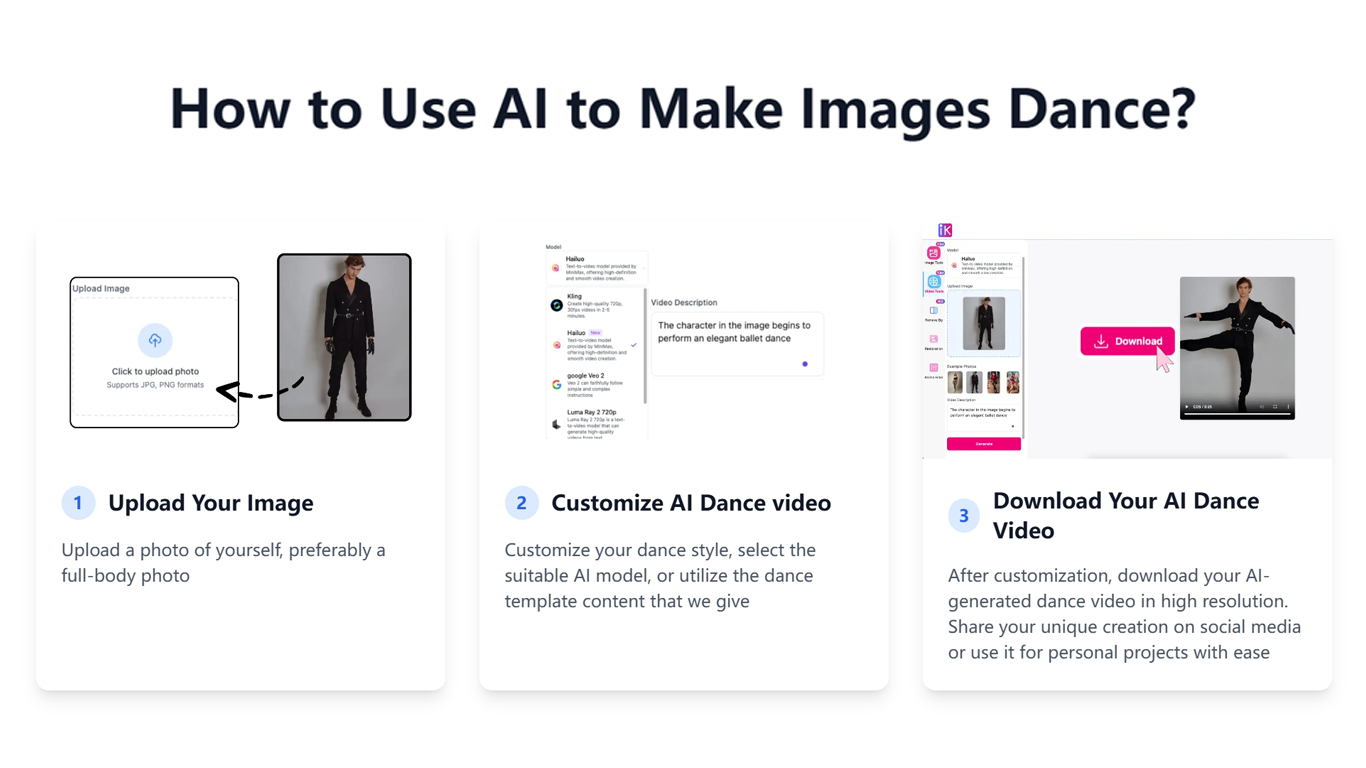Click the iK logo icon
This screenshot has height=768, width=1366.
tap(945, 230)
